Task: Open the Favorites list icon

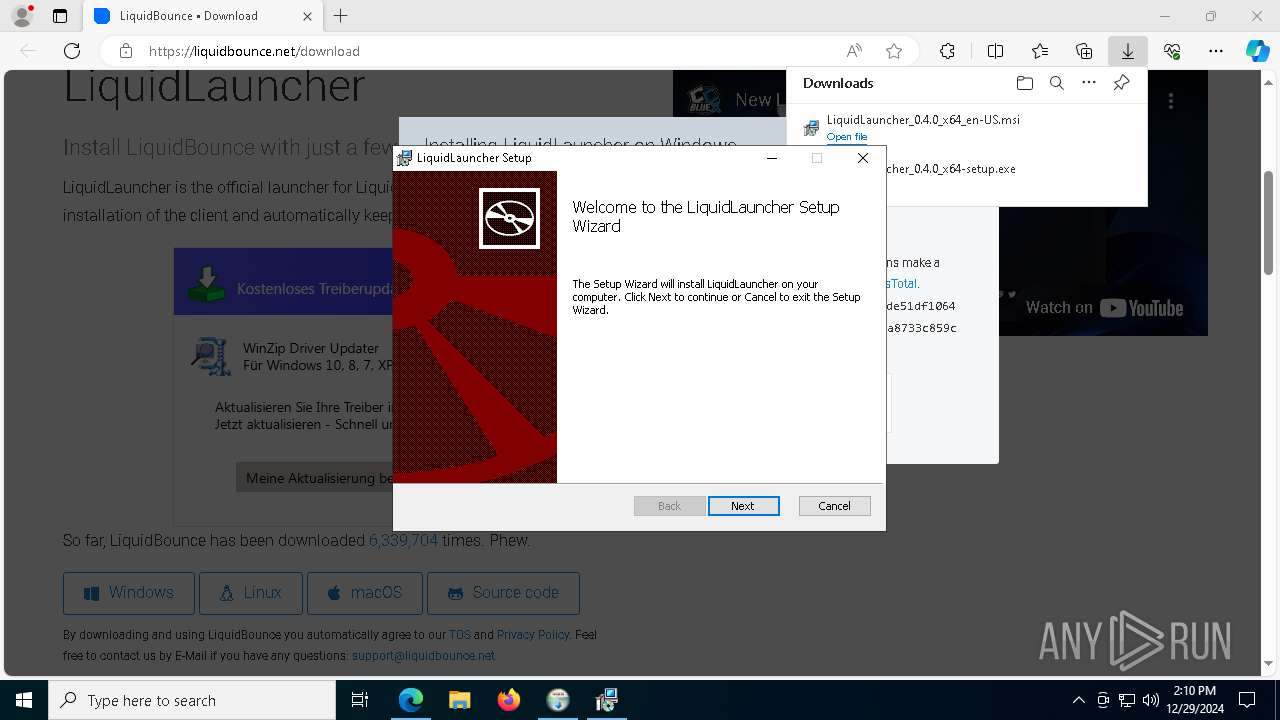Action: pos(1040,51)
